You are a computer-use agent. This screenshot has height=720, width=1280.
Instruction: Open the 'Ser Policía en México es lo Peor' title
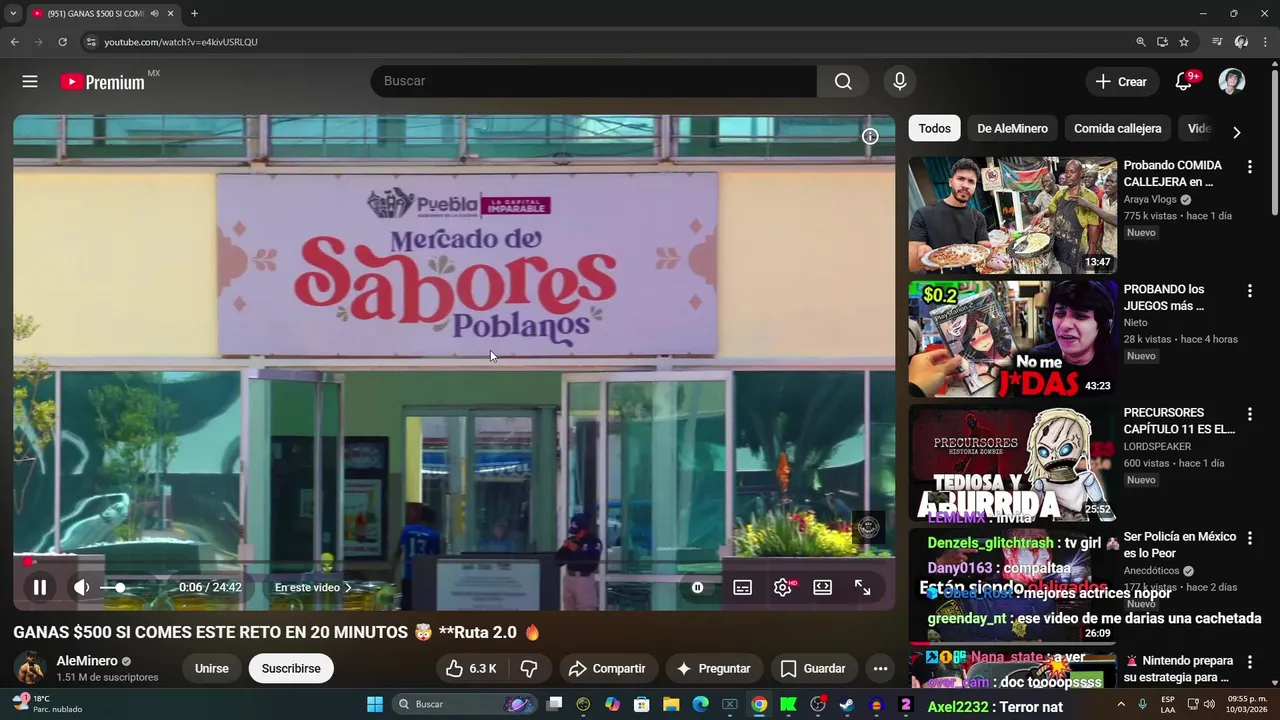[x=1180, y=545]
